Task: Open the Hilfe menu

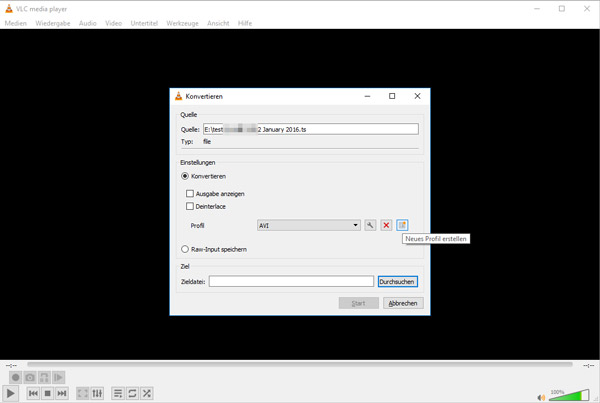Action: pos(245,23)
